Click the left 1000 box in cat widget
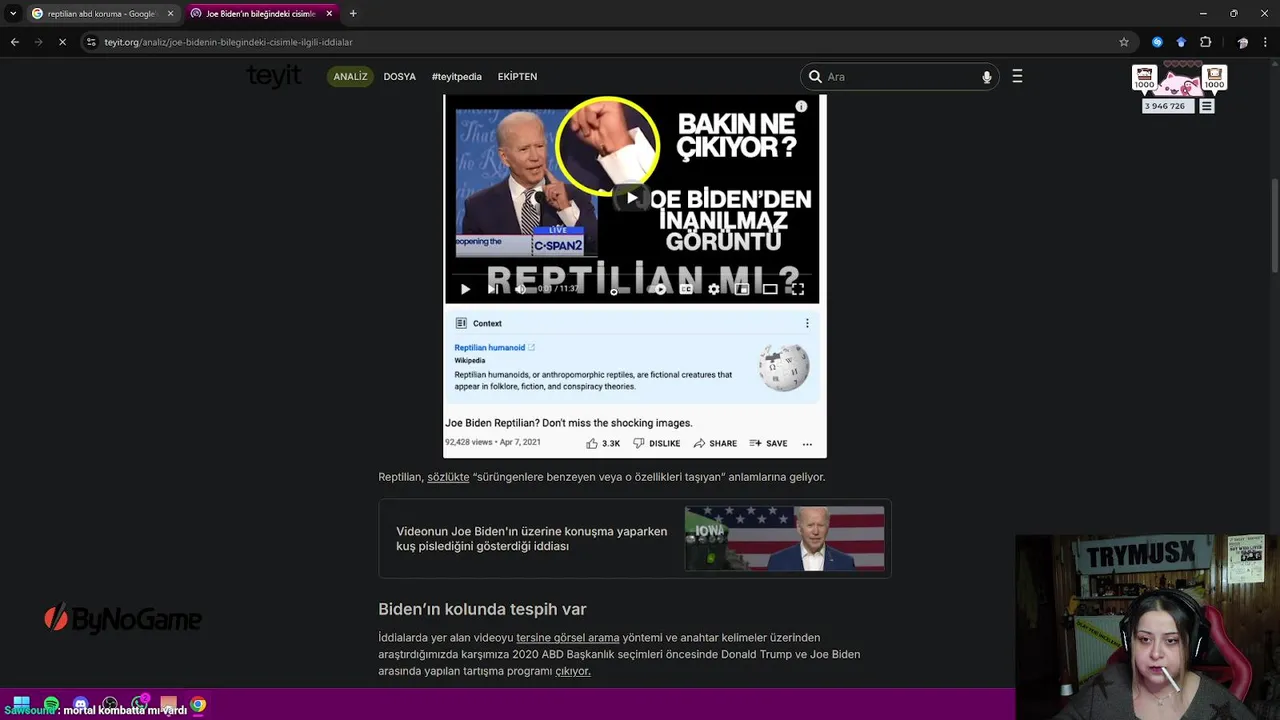 pyautogui.click(x=1144, y=78)
